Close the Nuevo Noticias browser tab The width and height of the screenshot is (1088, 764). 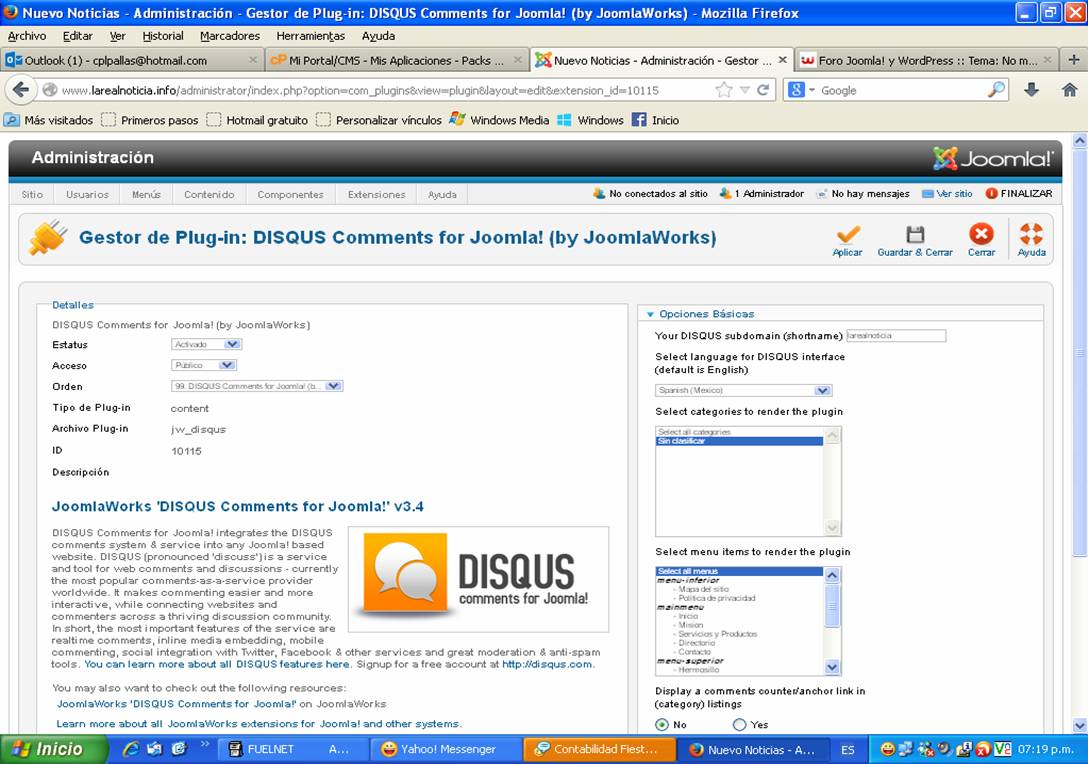[782, 60]
